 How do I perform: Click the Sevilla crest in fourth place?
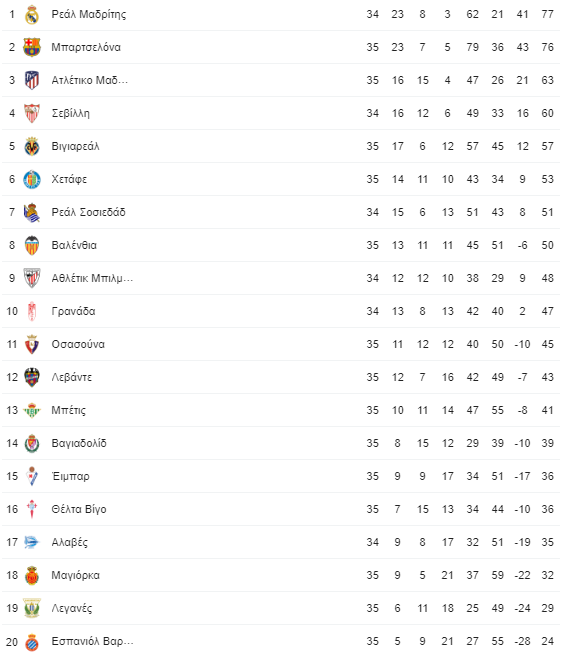32,113
